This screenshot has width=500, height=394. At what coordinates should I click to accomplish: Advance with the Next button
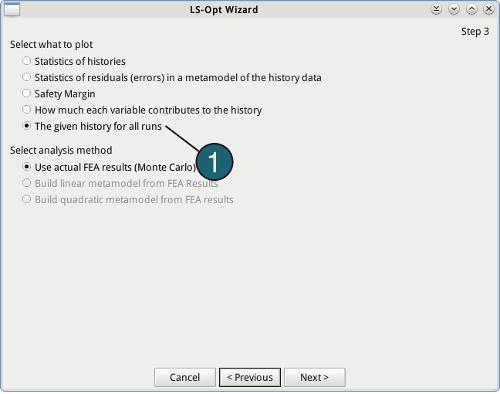[x=315, y=377]
